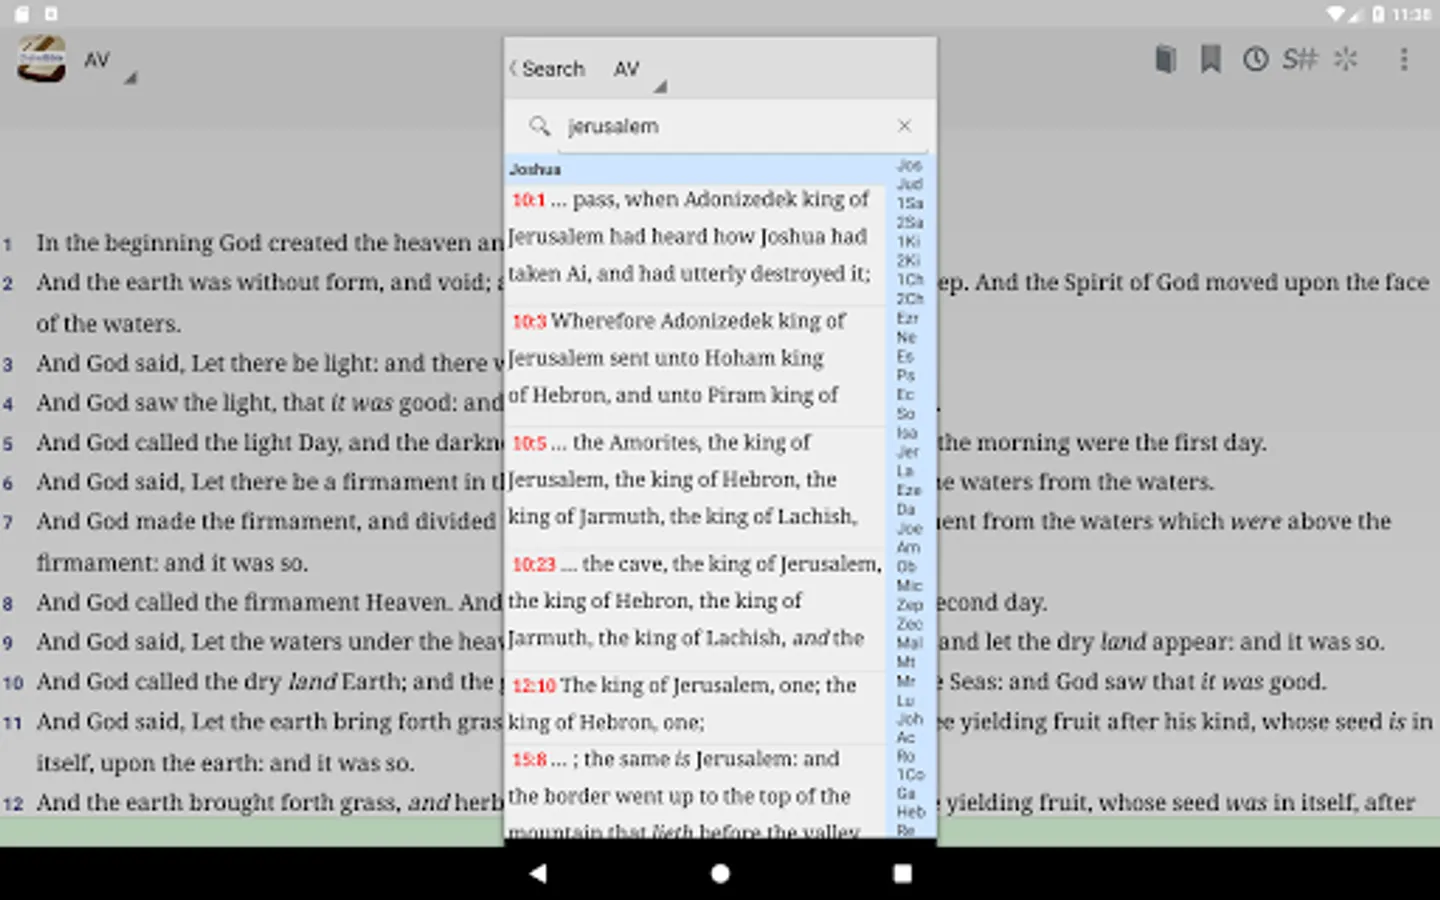Jump to Ac in book index
The height and width of the screenshot is (900, 1440).
click(x=905, y=737)
